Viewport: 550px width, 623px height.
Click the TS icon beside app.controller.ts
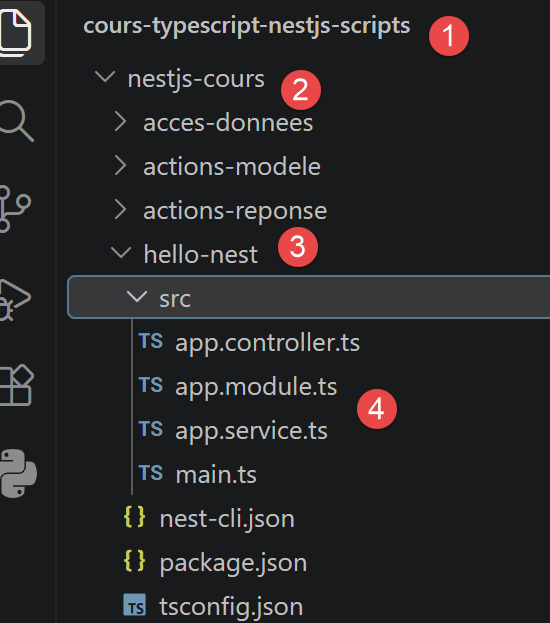click(x=151, y=341)
